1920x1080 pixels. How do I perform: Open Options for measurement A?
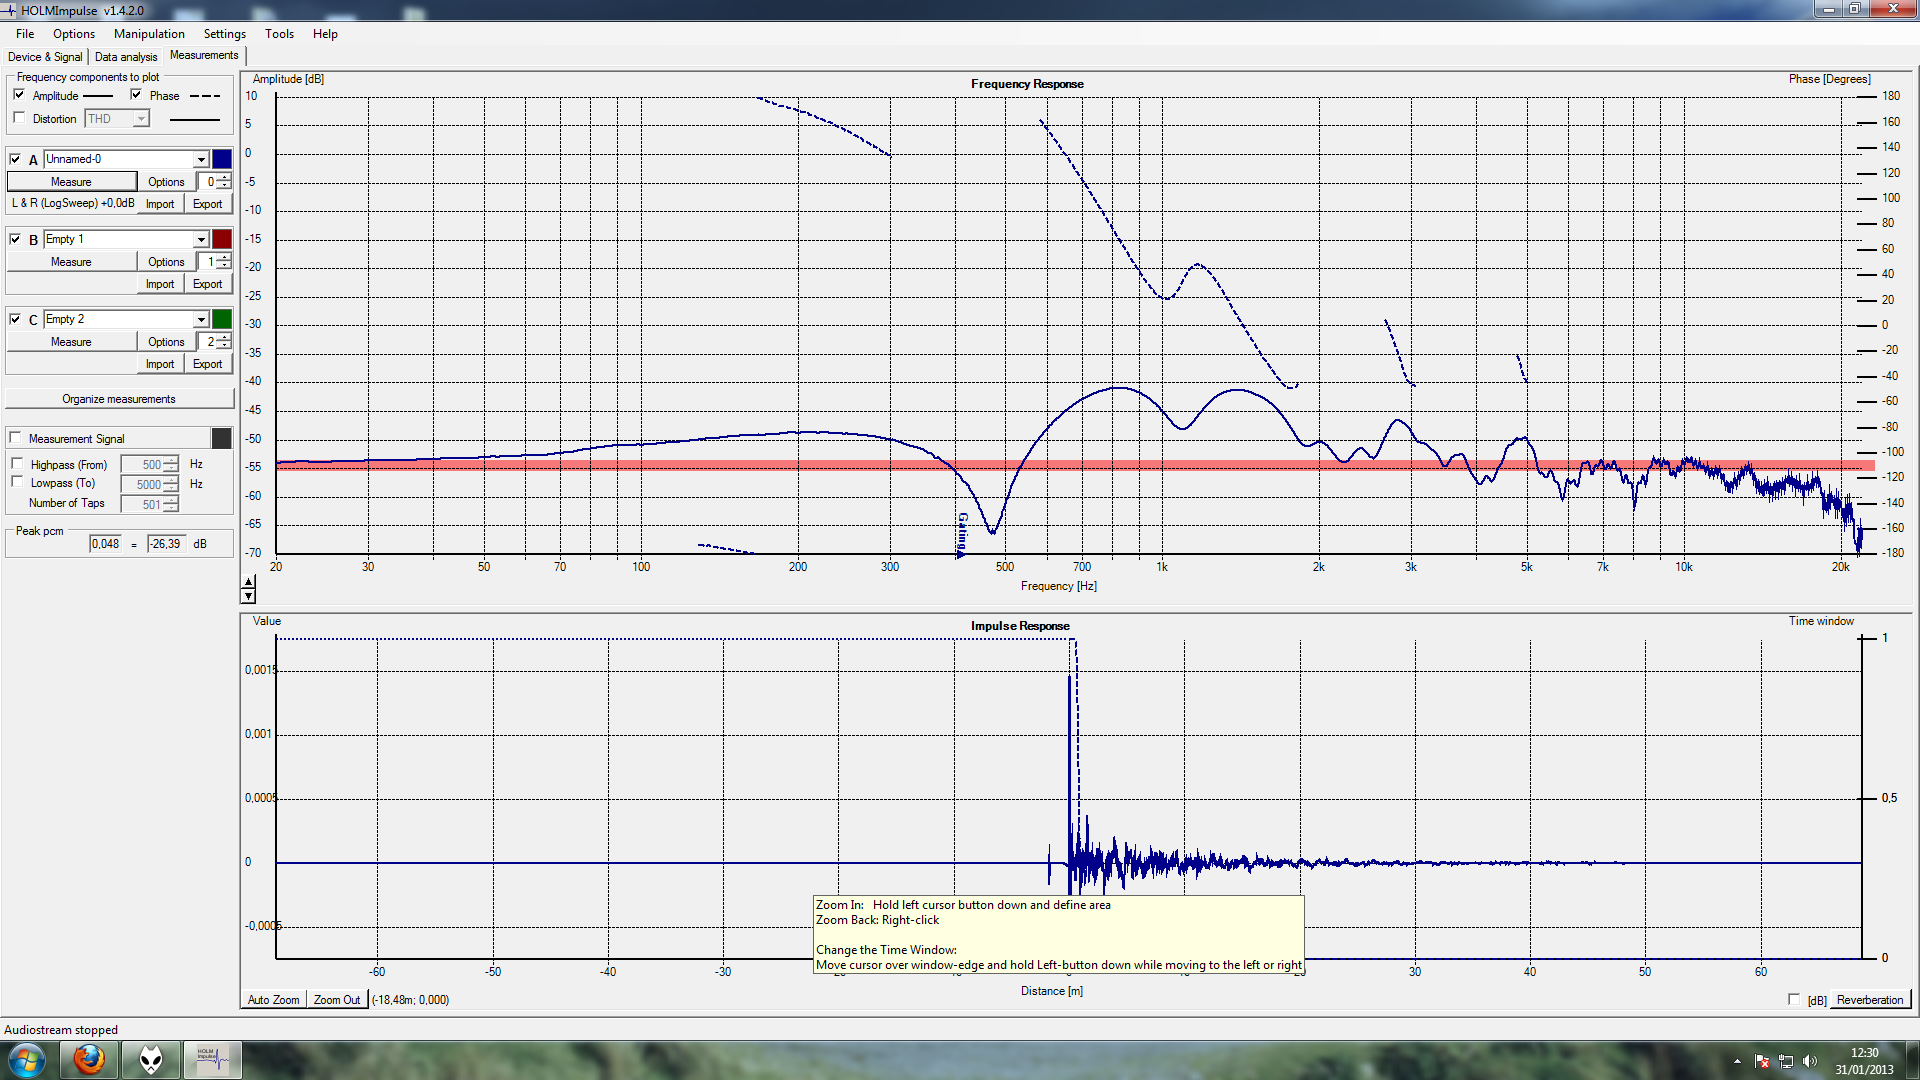click(166, 182)
